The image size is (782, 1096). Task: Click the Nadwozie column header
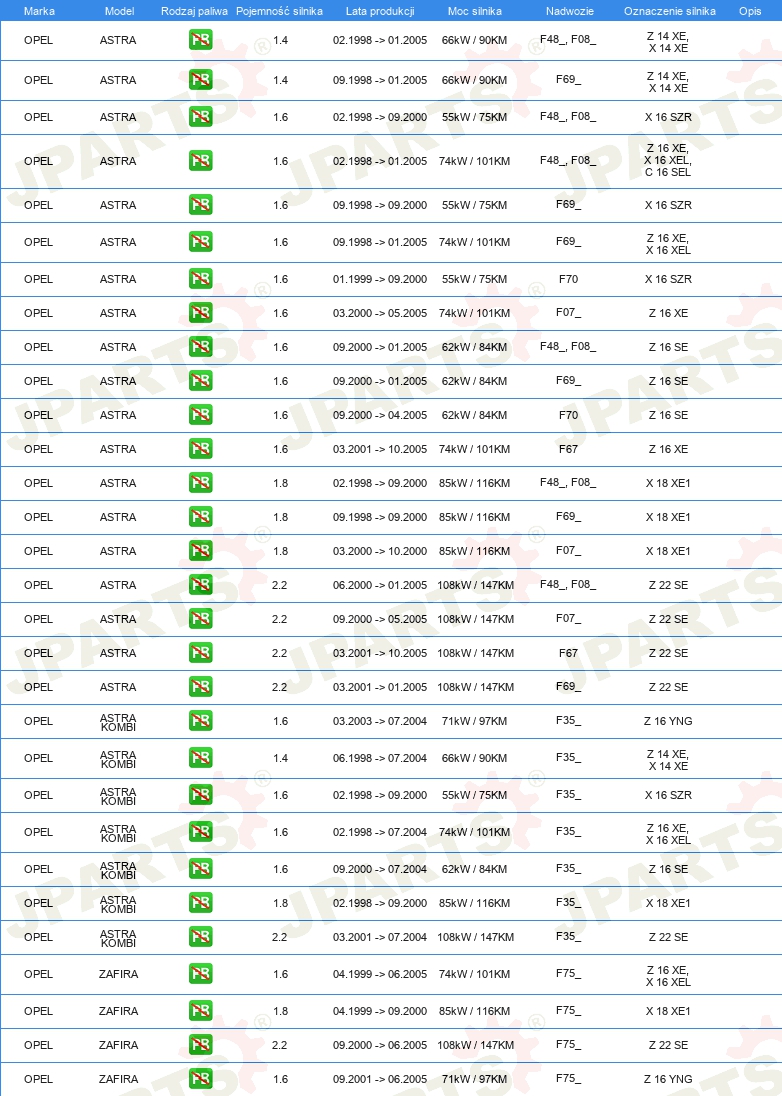(570, 11)
